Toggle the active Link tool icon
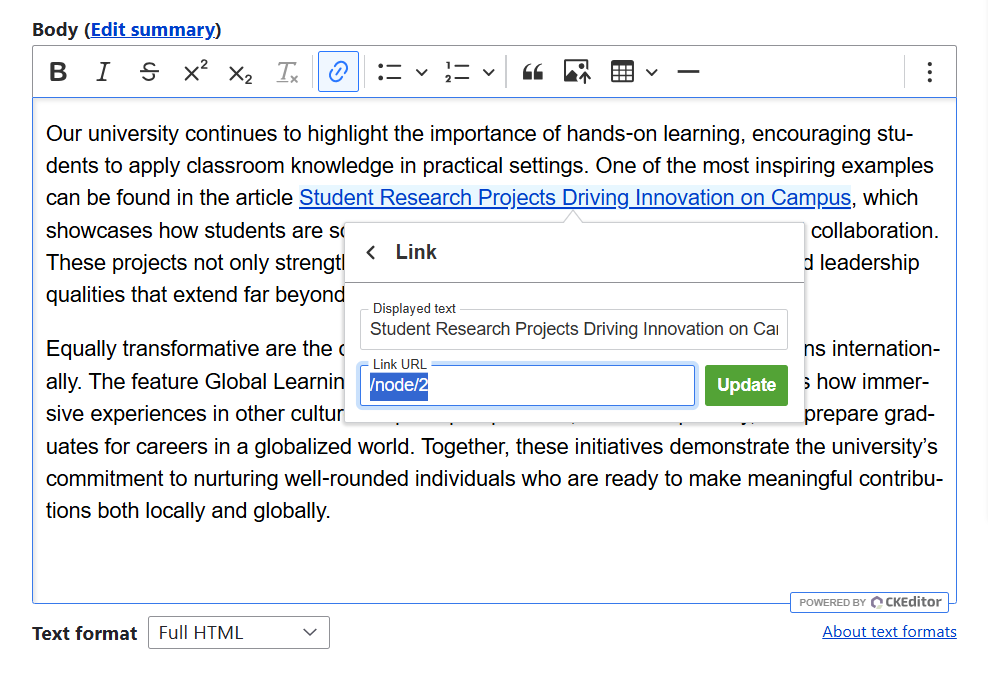 pyautogui.click(x=337, y=71)
